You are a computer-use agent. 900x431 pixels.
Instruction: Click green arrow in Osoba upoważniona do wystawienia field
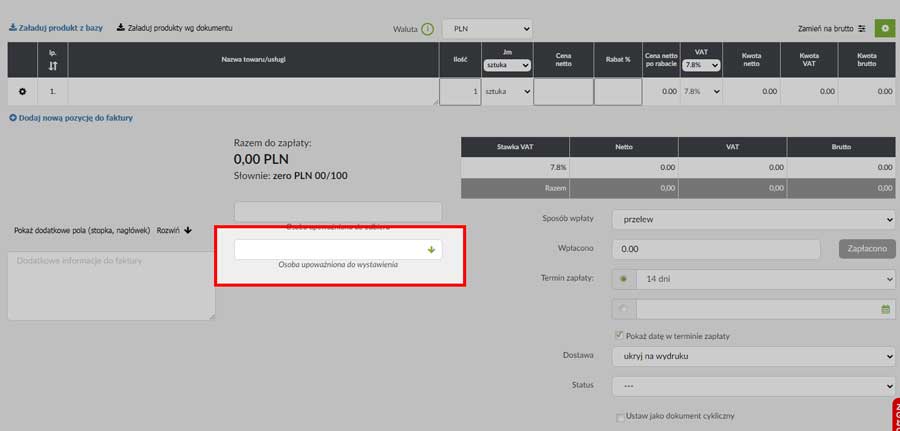[431, 250]
